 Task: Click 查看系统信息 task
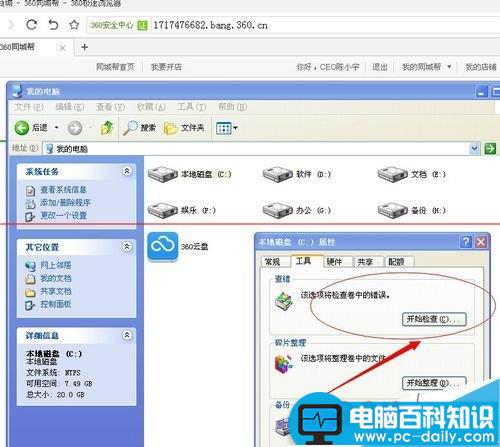coord(63,190)
